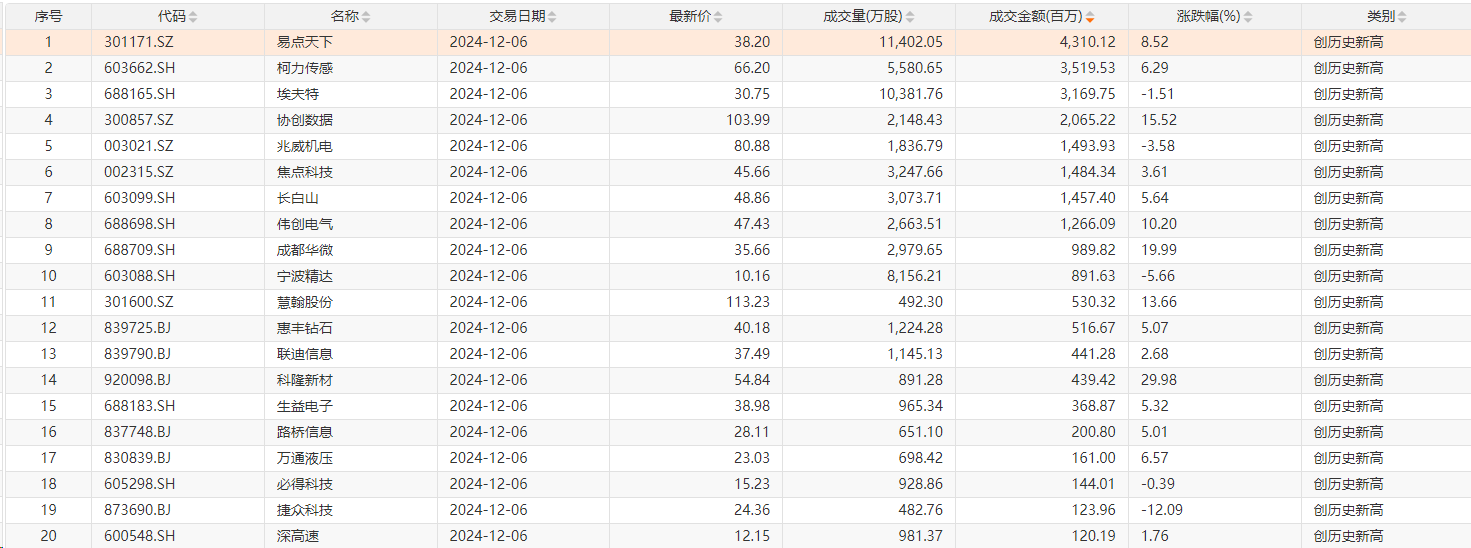
Task: Select turnover amount 120.19
Action: point(1095,536)
